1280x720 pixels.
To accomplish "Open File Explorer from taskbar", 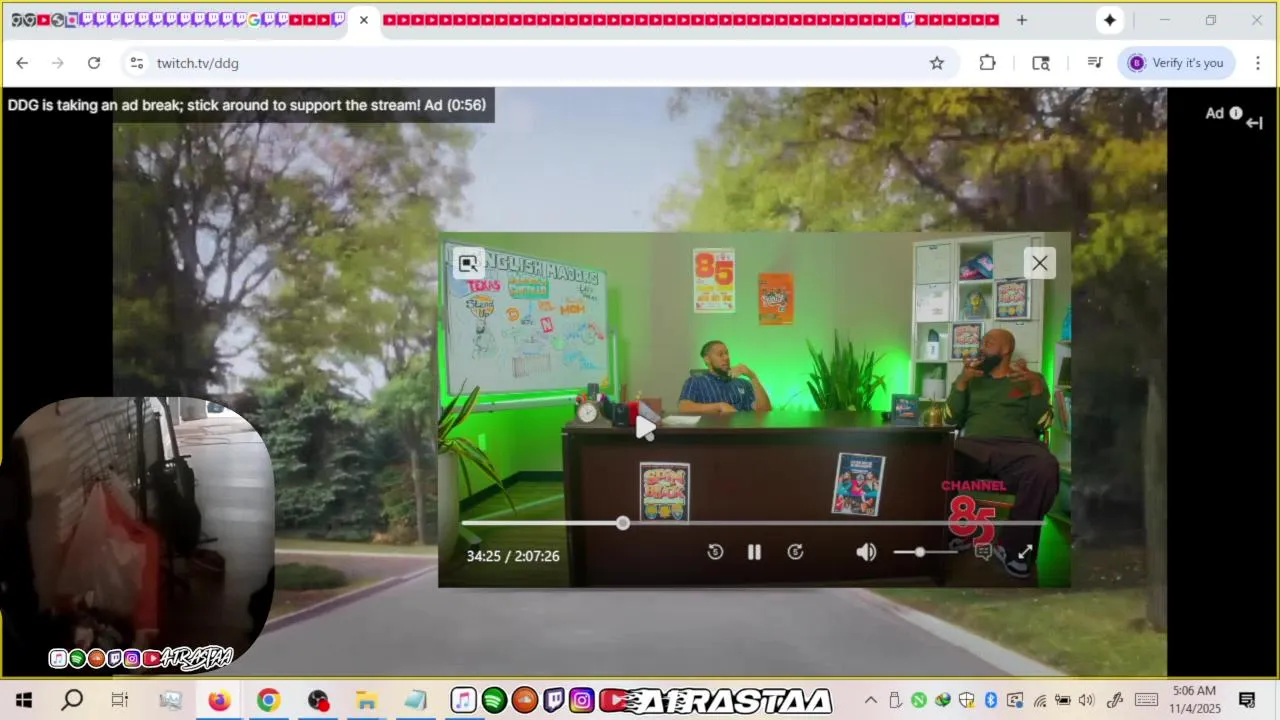I will (x=367, y=700).
